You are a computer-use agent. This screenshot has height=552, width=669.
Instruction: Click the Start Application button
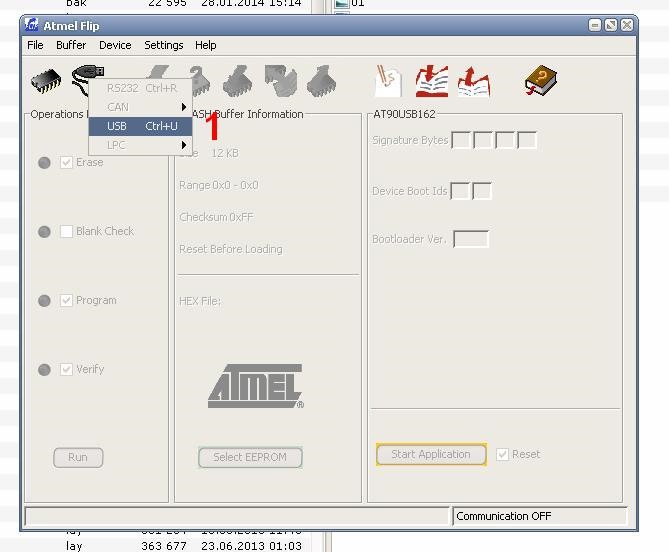coord(431,454)
